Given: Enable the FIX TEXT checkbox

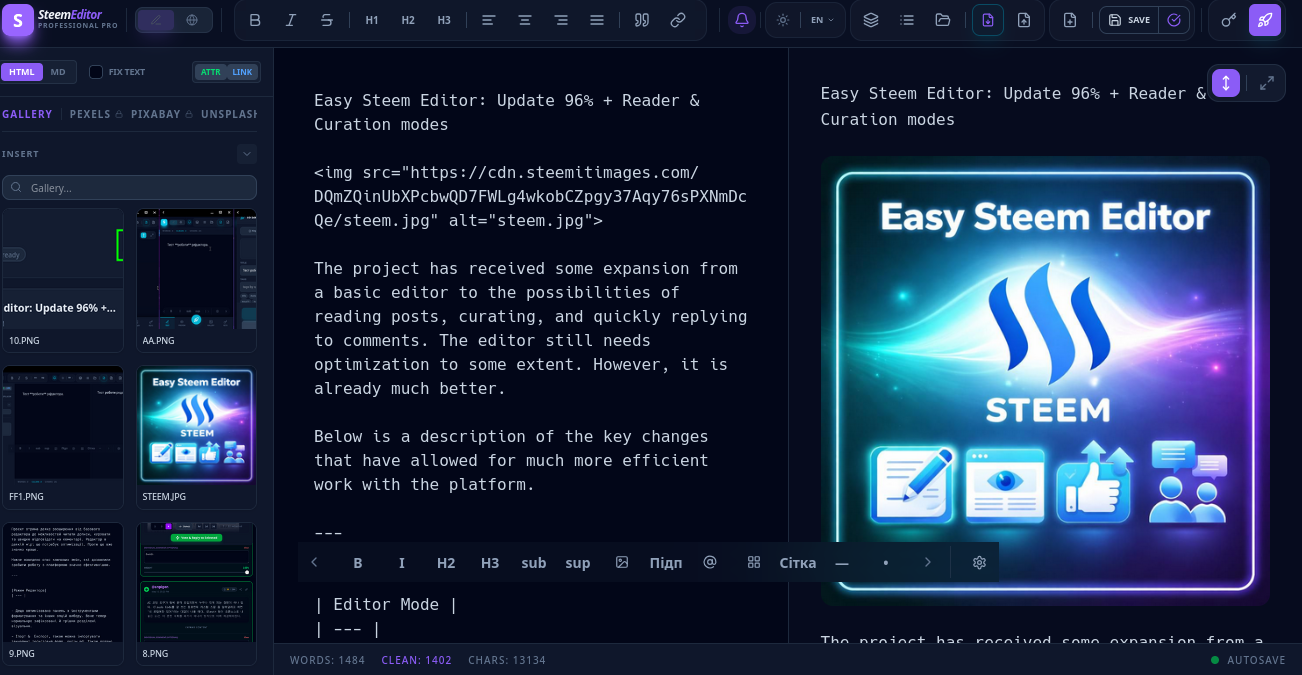Looking at the screenshot, I should click(x=96, y=72).
